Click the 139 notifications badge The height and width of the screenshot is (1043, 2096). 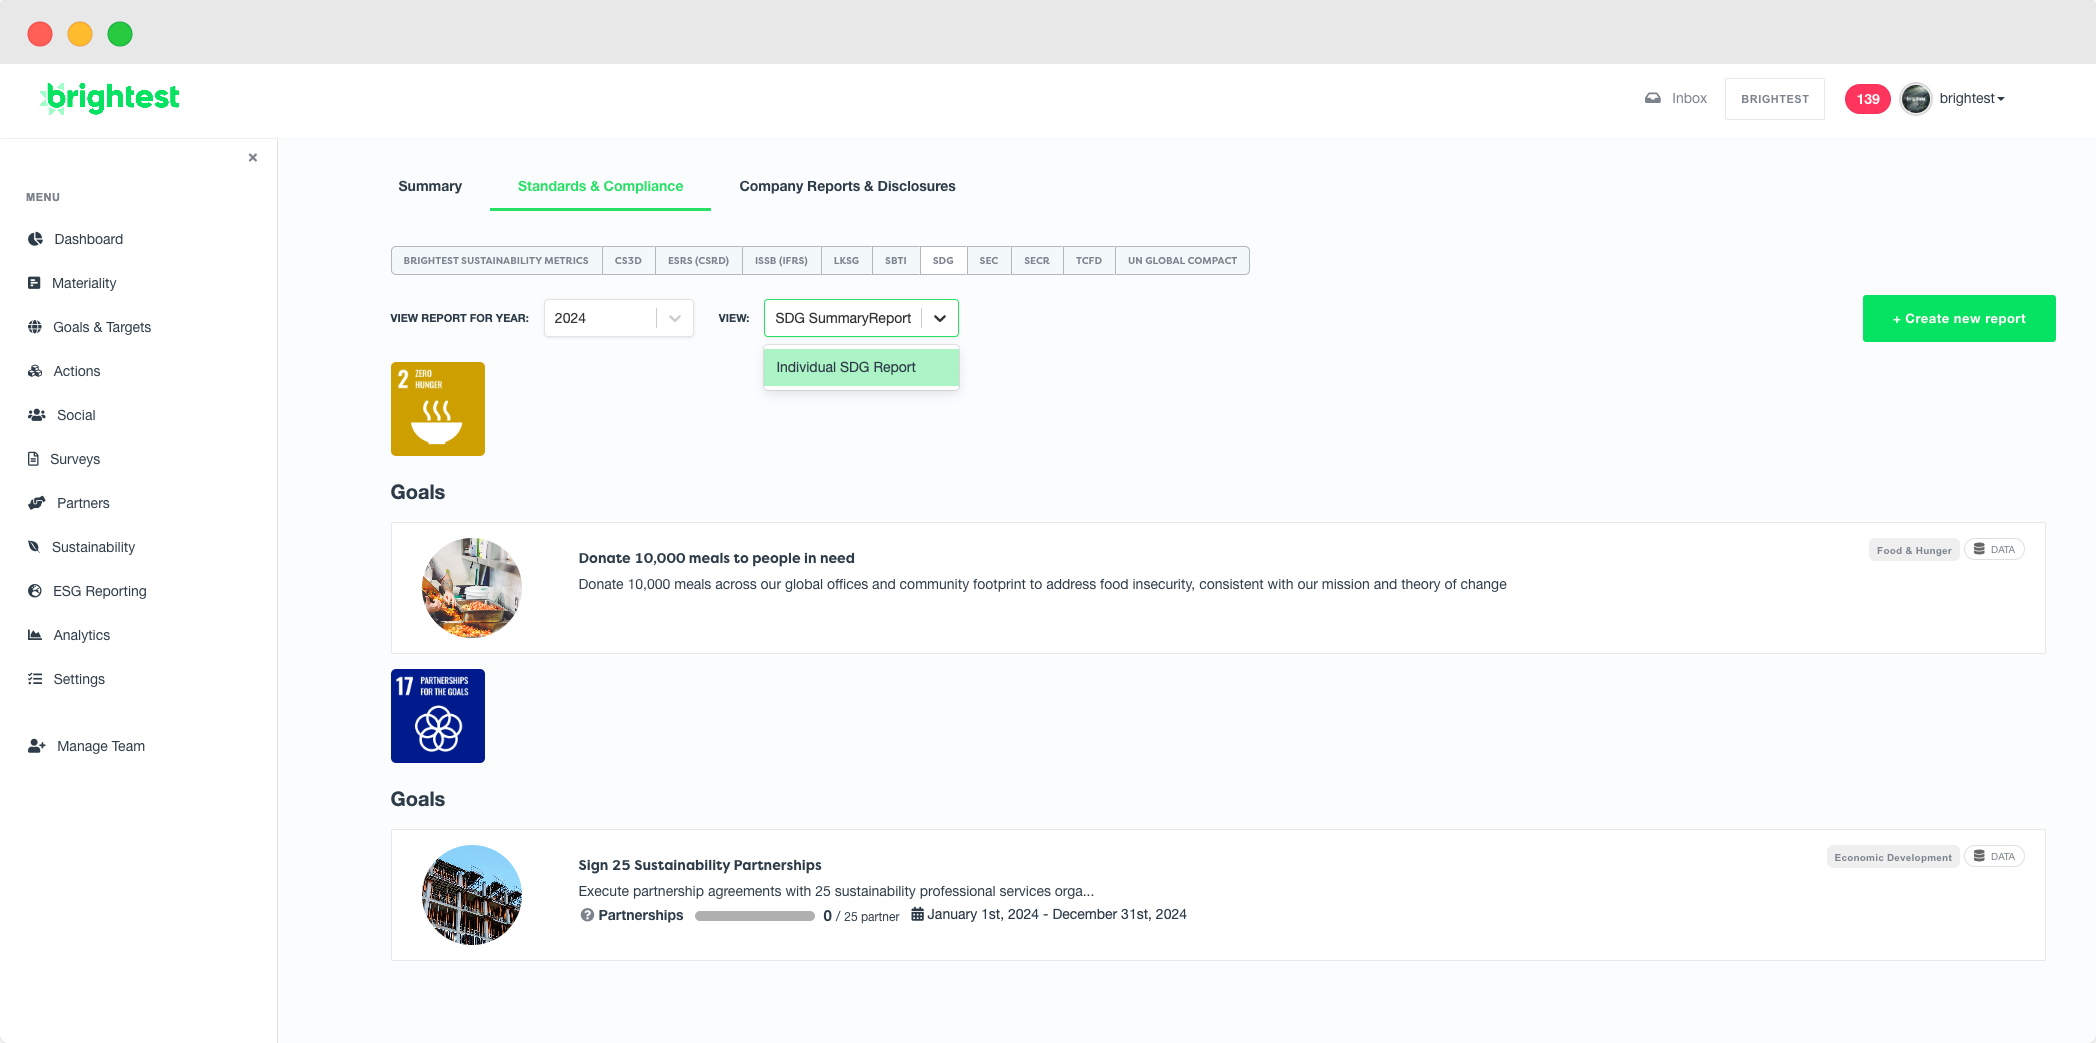click(1868, 99)
